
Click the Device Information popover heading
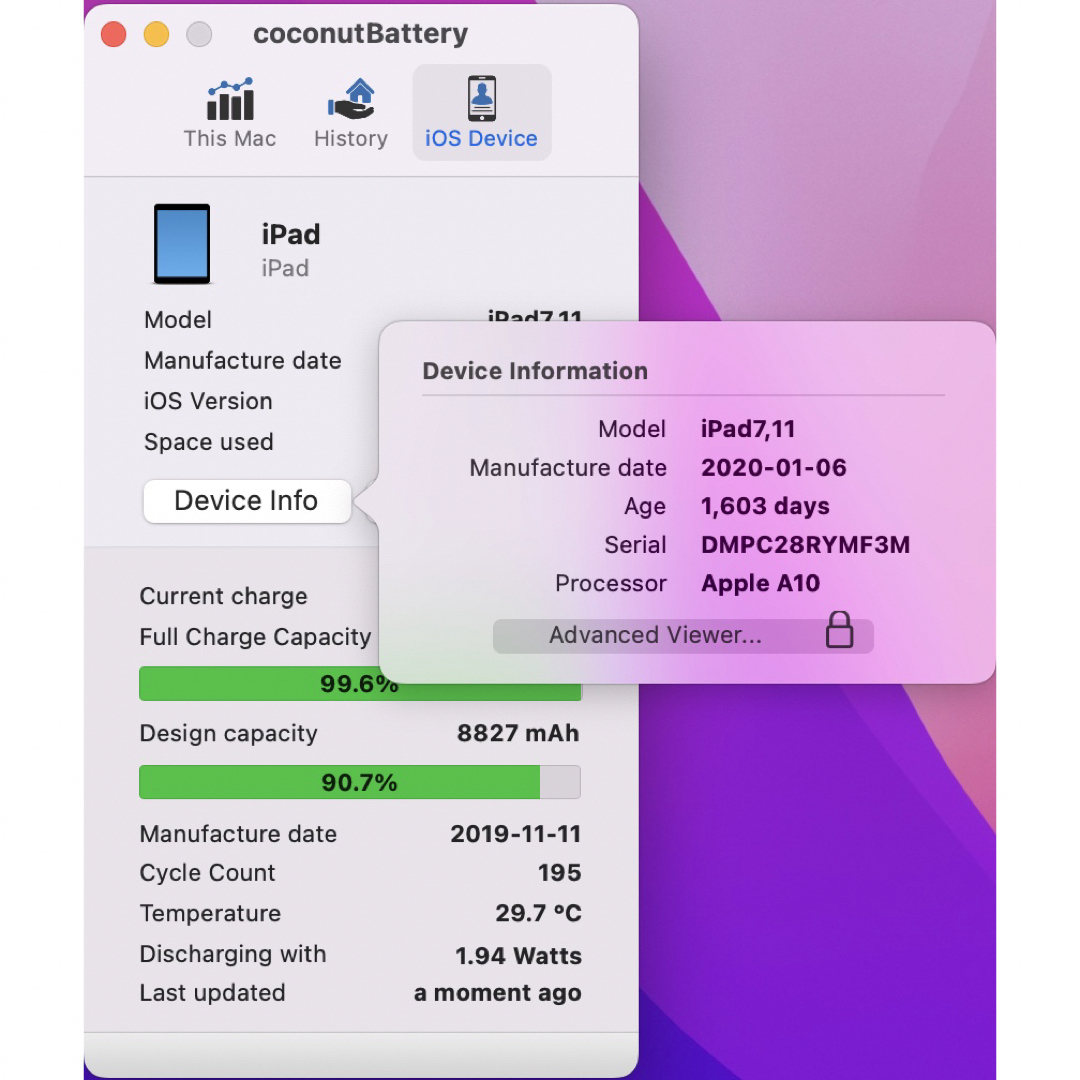point(535,371)
